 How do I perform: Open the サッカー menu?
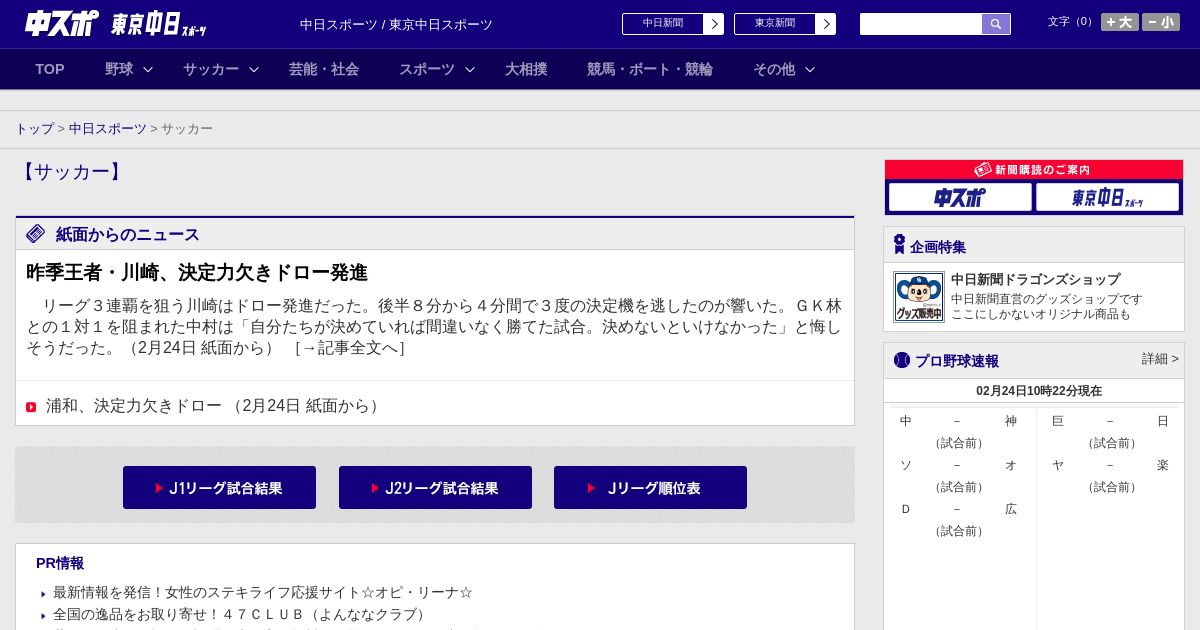point(211,69)
